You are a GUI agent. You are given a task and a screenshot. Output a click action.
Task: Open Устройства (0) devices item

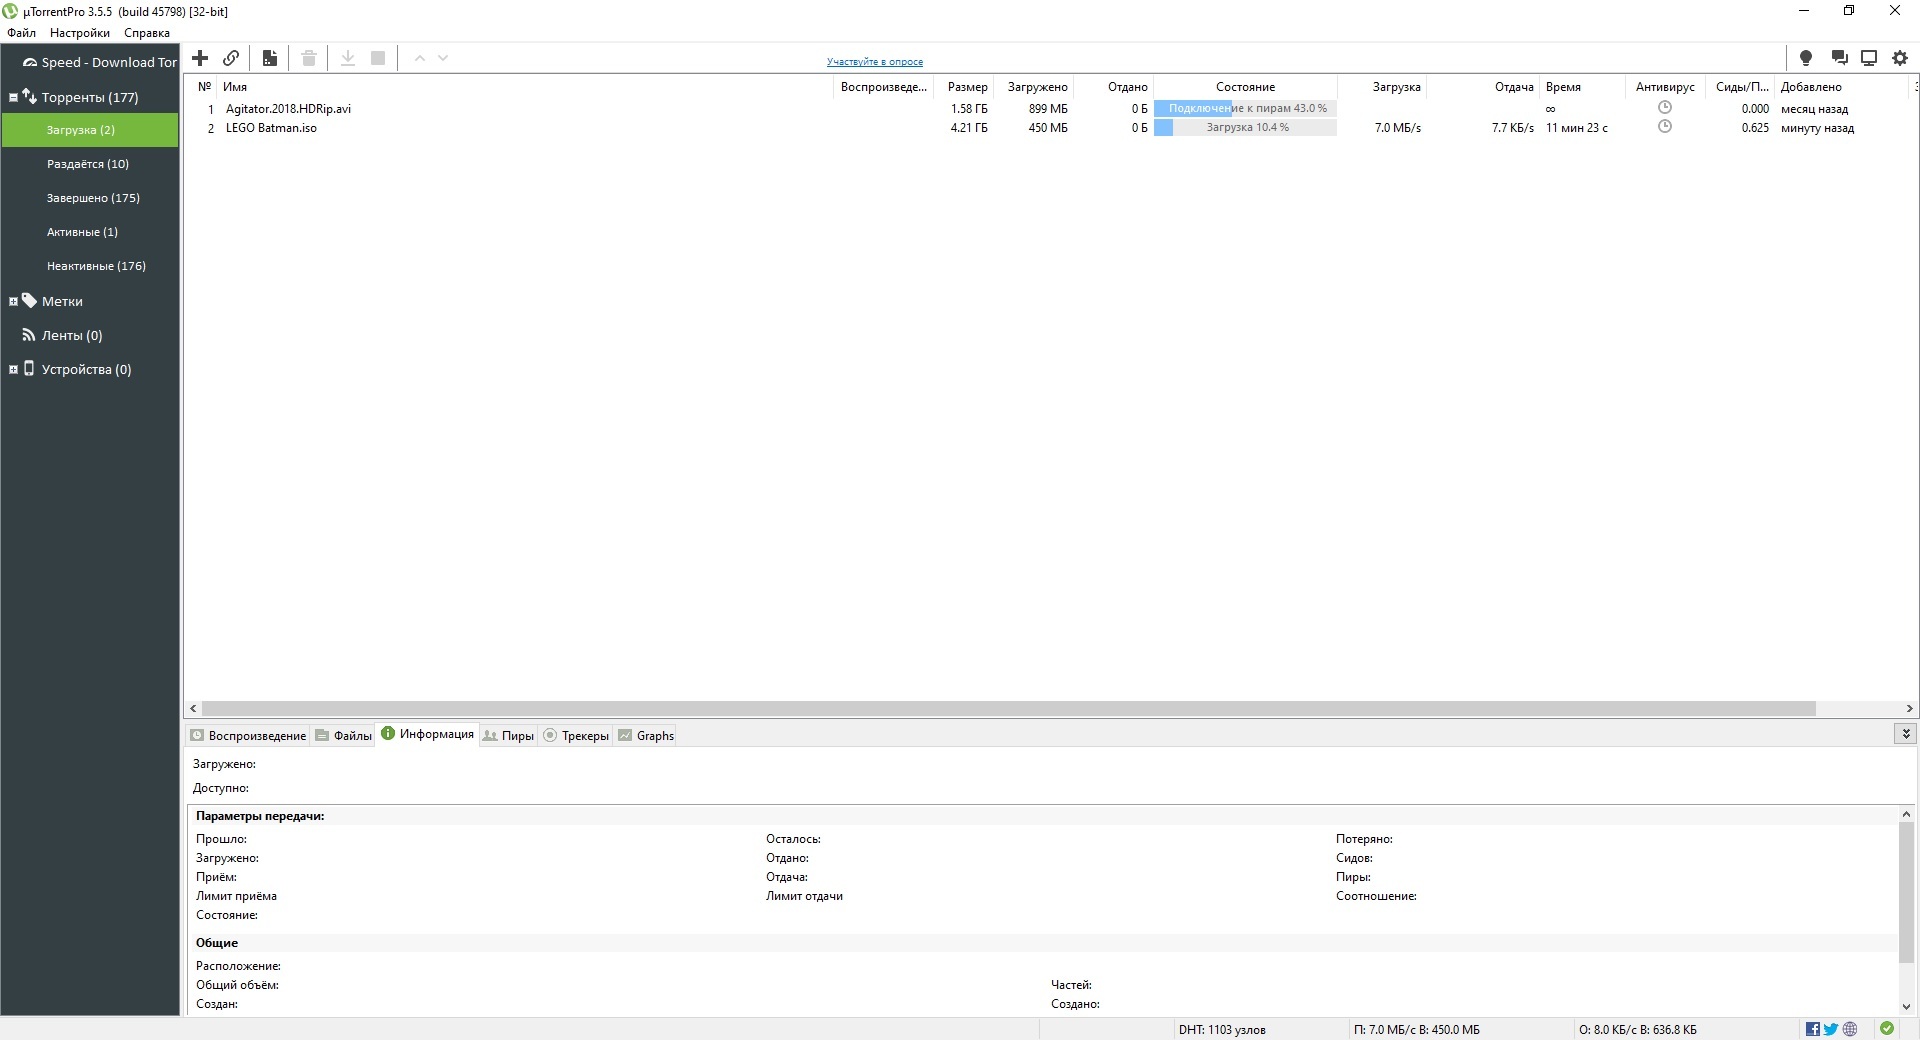86,369
